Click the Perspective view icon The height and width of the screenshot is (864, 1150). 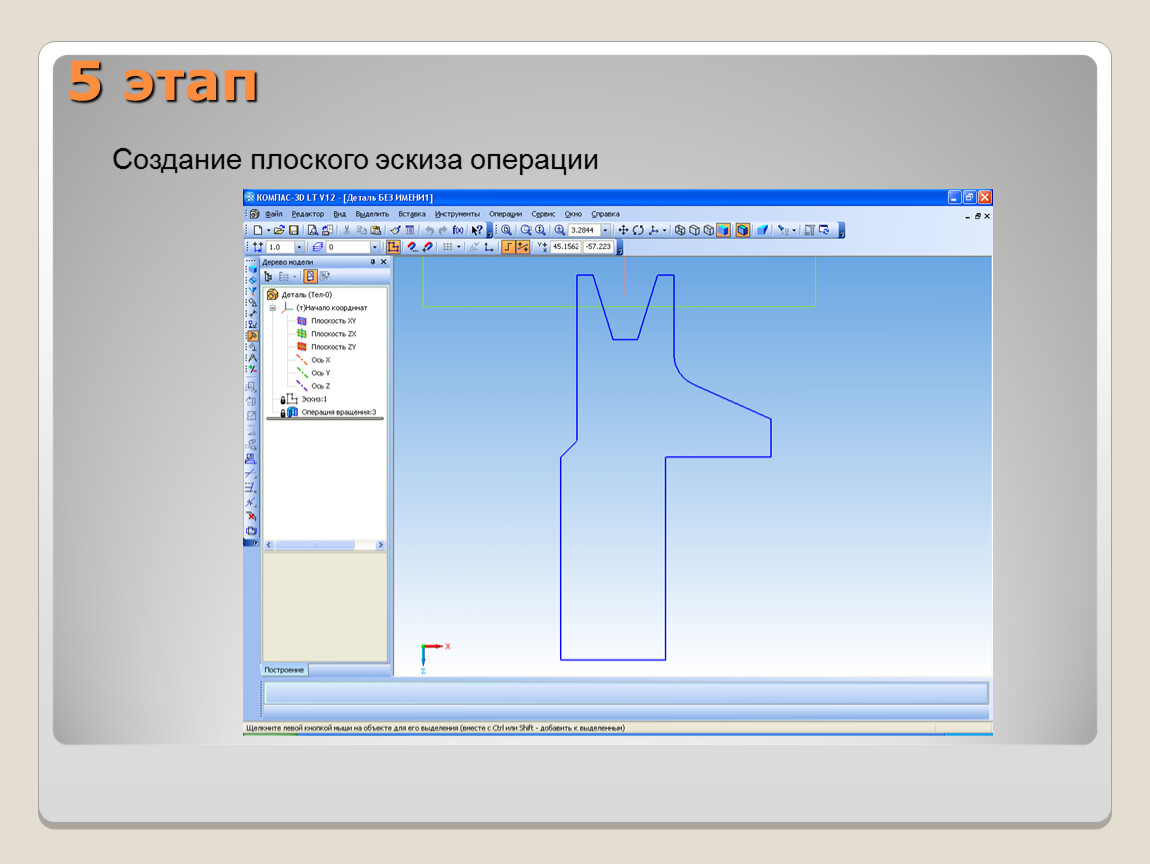[x=762, y=230]
